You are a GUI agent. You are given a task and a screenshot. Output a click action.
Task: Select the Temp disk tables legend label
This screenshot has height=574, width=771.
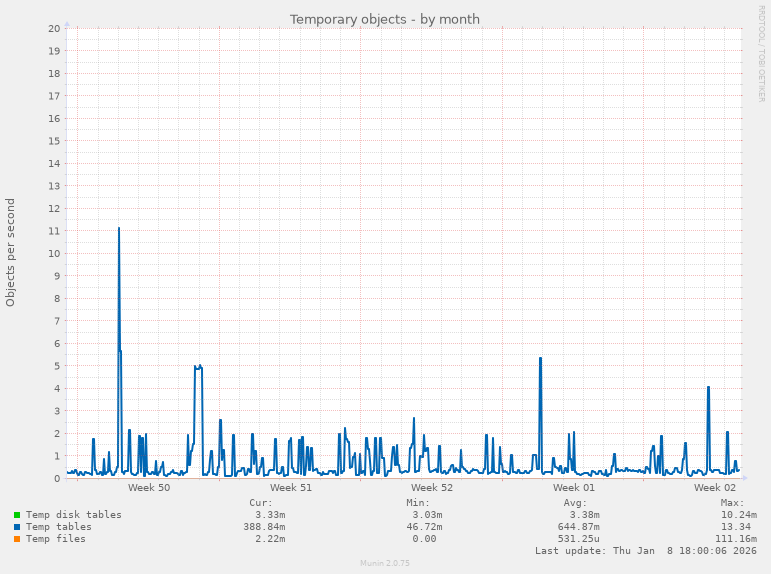[x=73, y=515]
